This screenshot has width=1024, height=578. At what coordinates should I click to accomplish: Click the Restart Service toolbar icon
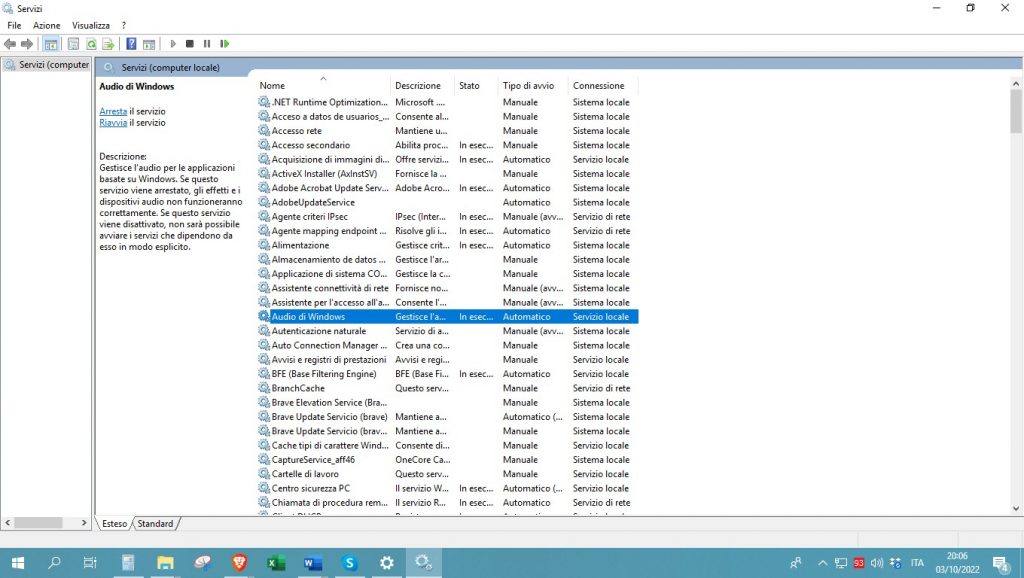[x=225, y=44]
